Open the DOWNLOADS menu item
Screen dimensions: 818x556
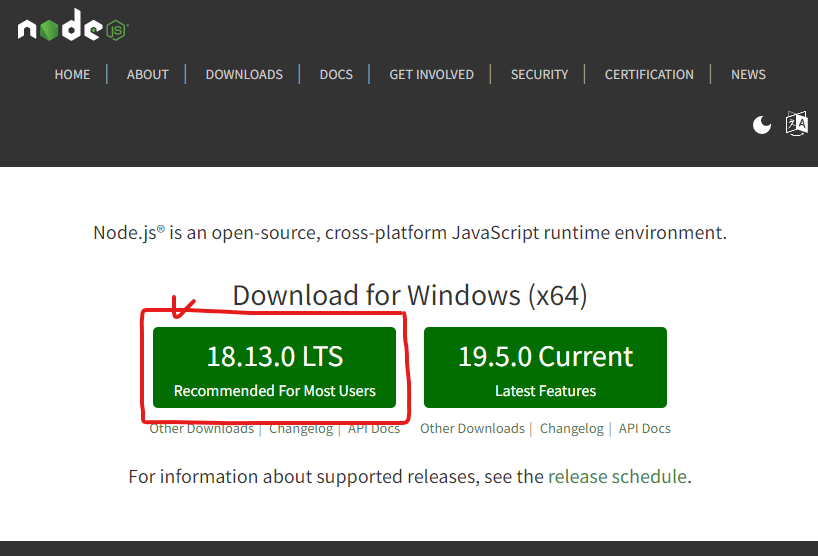pos(244,75)
